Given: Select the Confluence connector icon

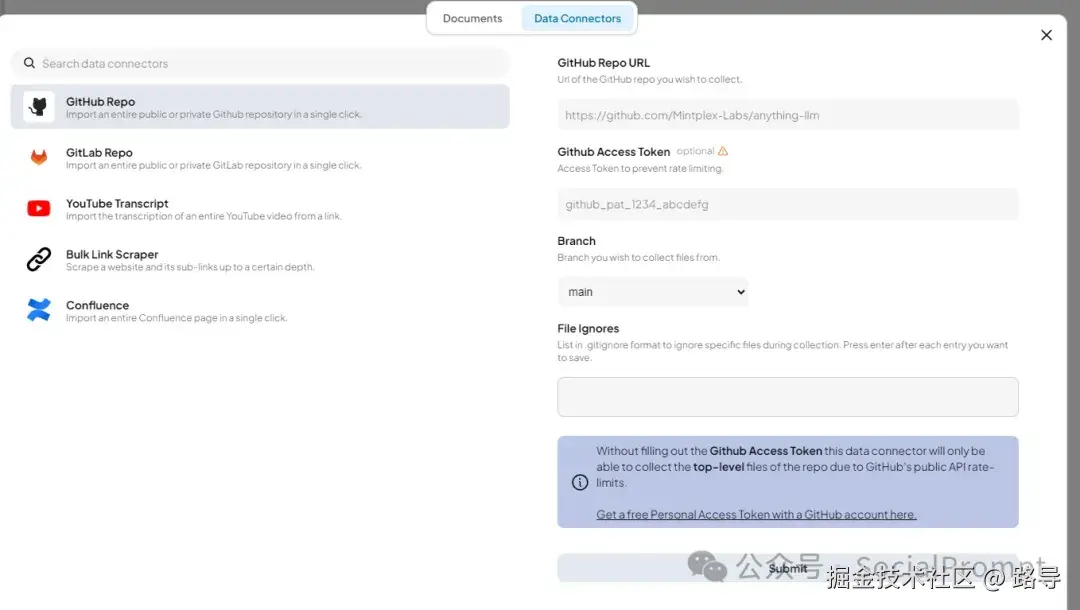Looking at the screenshot, I should pos(39,311).
